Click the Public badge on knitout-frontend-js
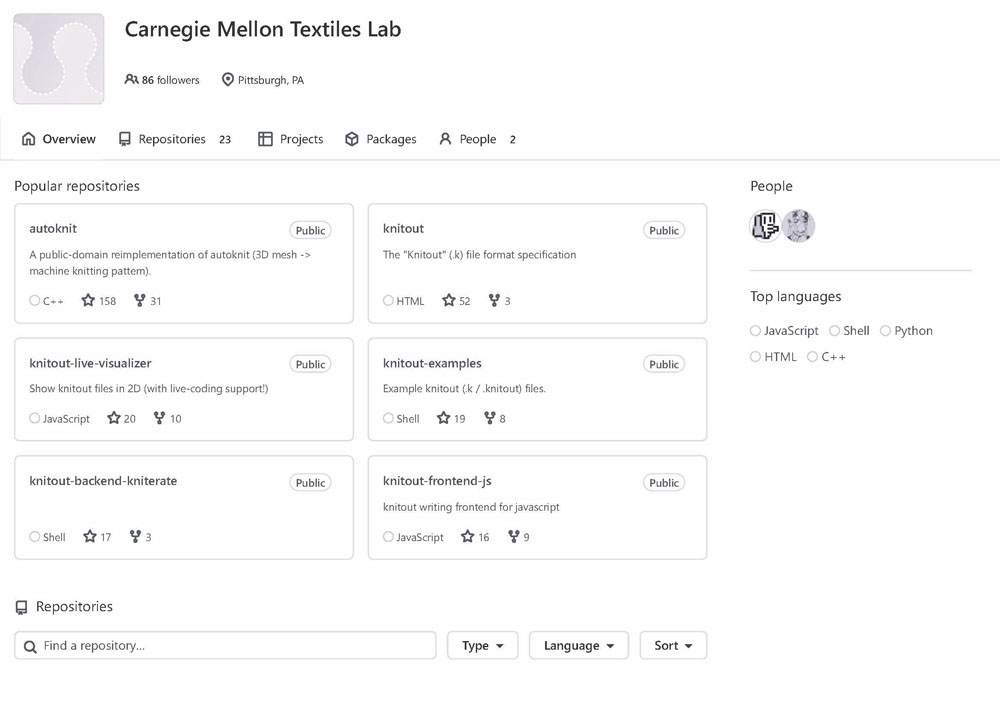Screen dimensions: 1000x707 point(664,483)
